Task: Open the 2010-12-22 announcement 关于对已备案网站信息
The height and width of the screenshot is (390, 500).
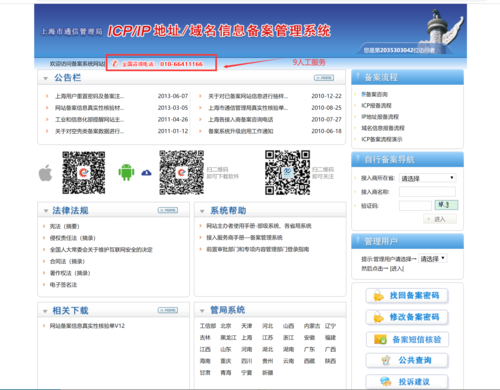Action: pos(248,96)
